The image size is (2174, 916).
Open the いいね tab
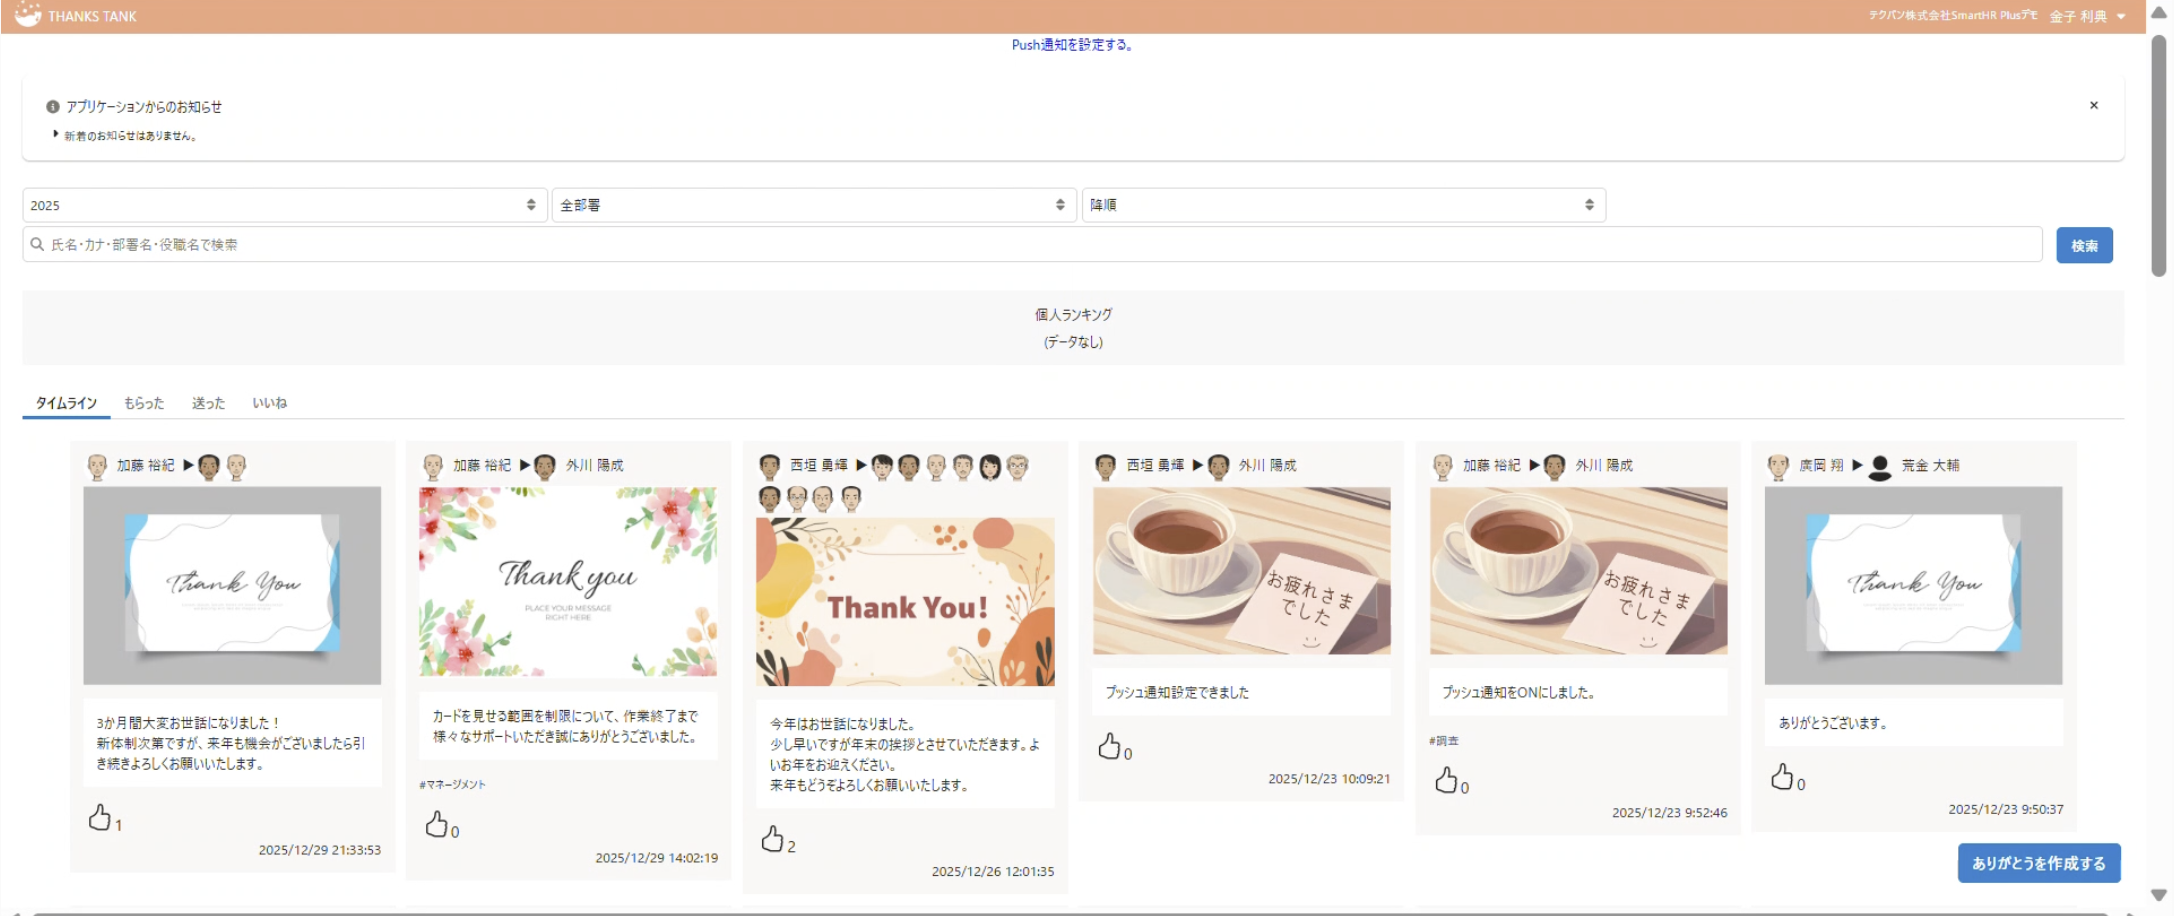[x=269, y=403]
